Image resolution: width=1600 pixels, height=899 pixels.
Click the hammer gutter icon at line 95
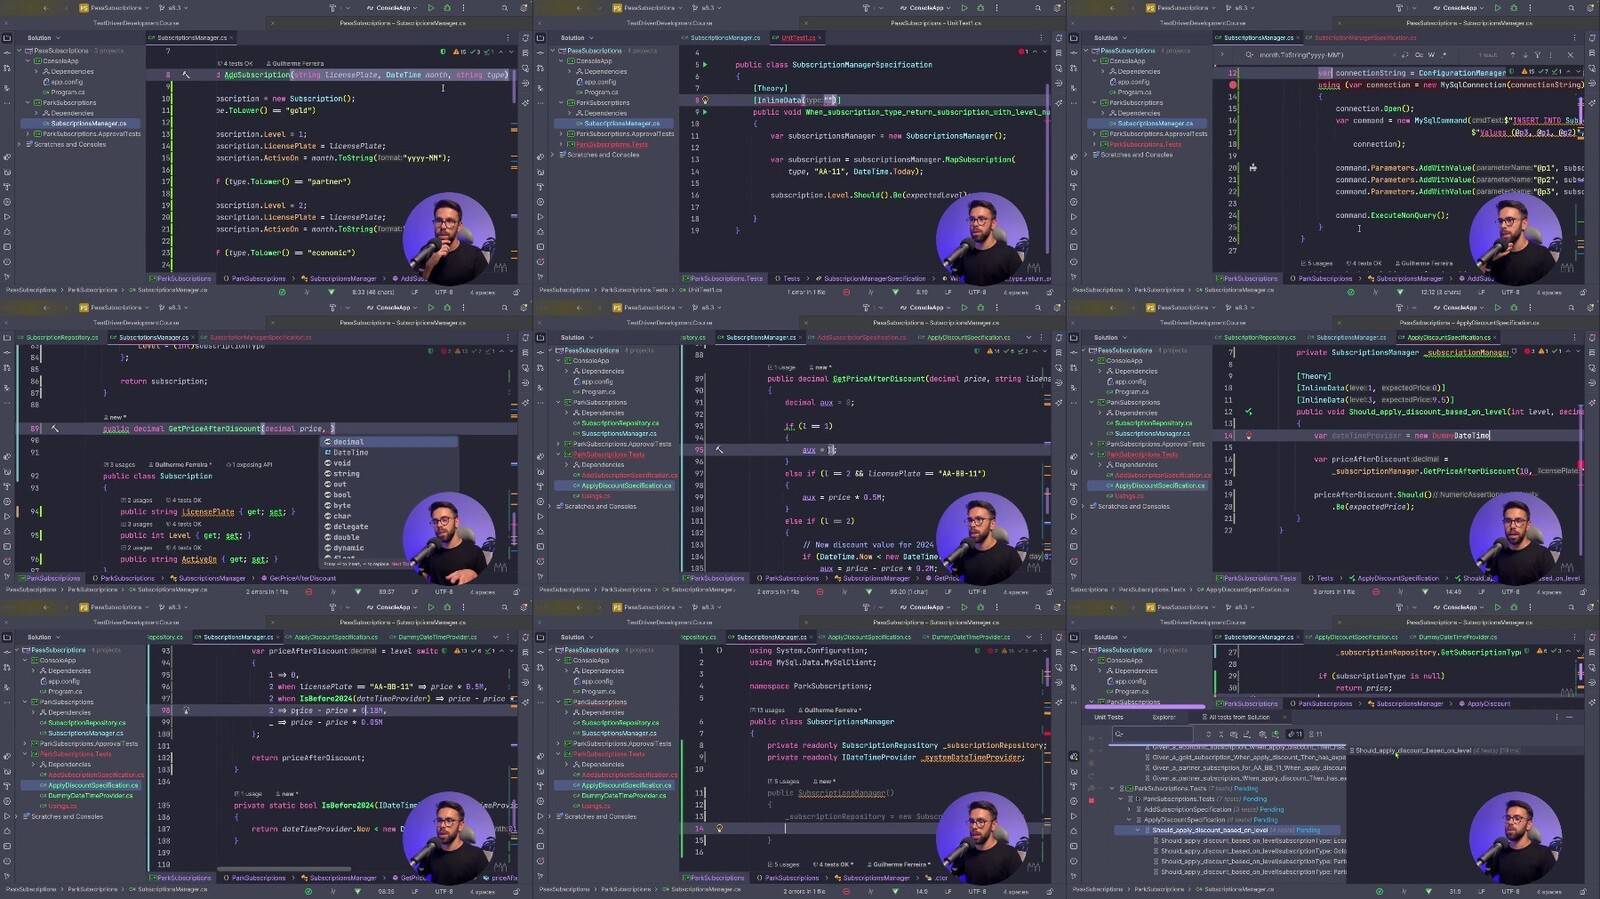click(719, 450)
